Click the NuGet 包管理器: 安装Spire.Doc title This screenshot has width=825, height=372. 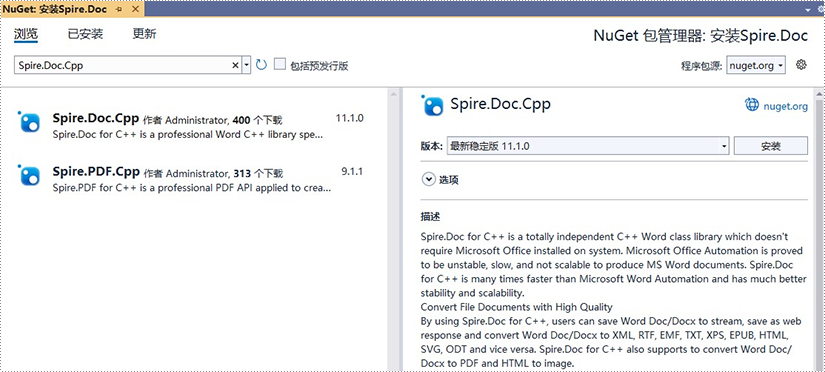pos(701,35)
